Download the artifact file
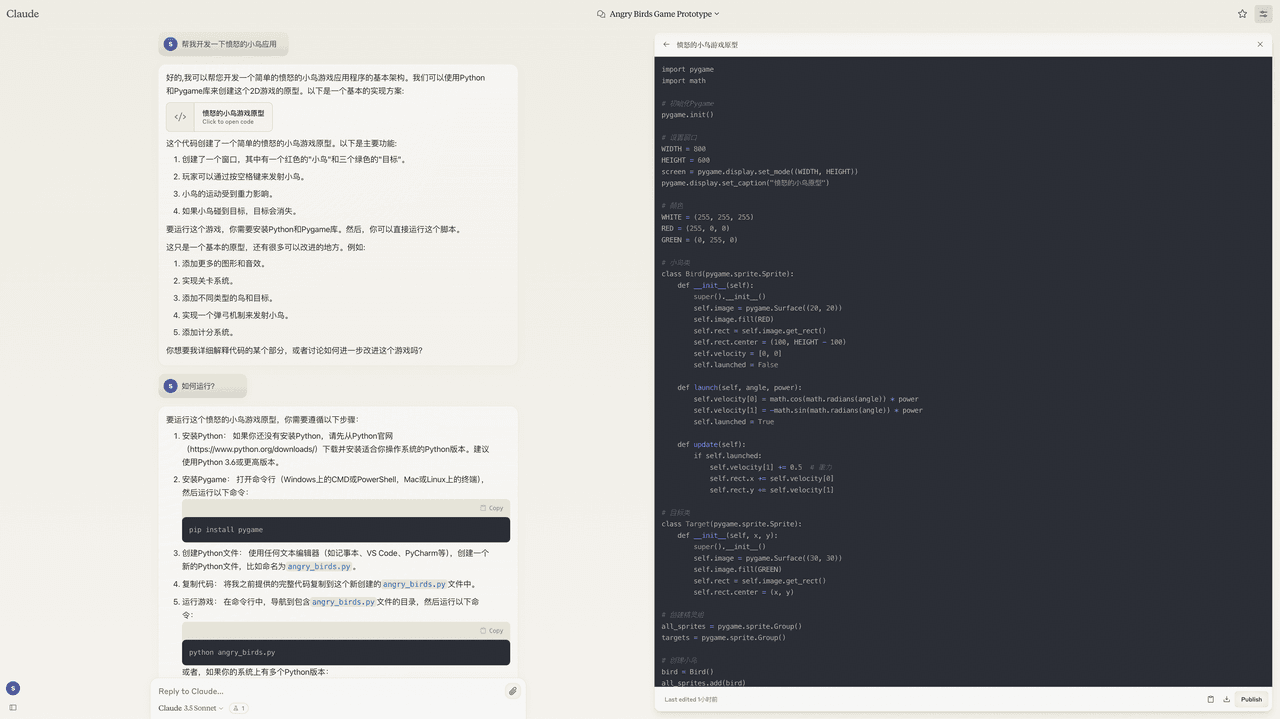Viewport: 1280px width, 719px height. 1226,699
